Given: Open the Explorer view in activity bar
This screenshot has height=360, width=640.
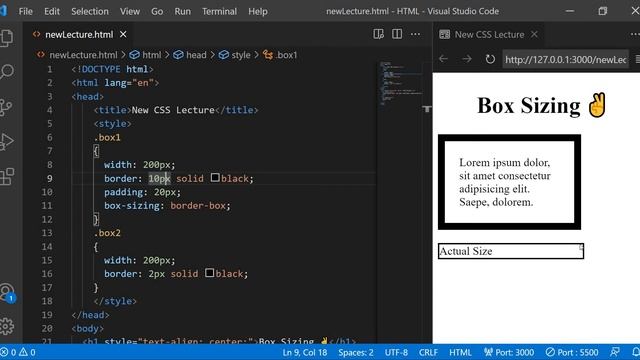Looking at the screenshot, I should (7, 38).
